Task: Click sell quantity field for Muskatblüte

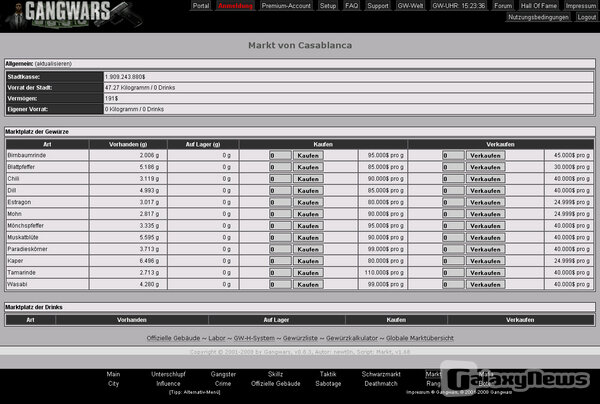Action: click(453, 238)
